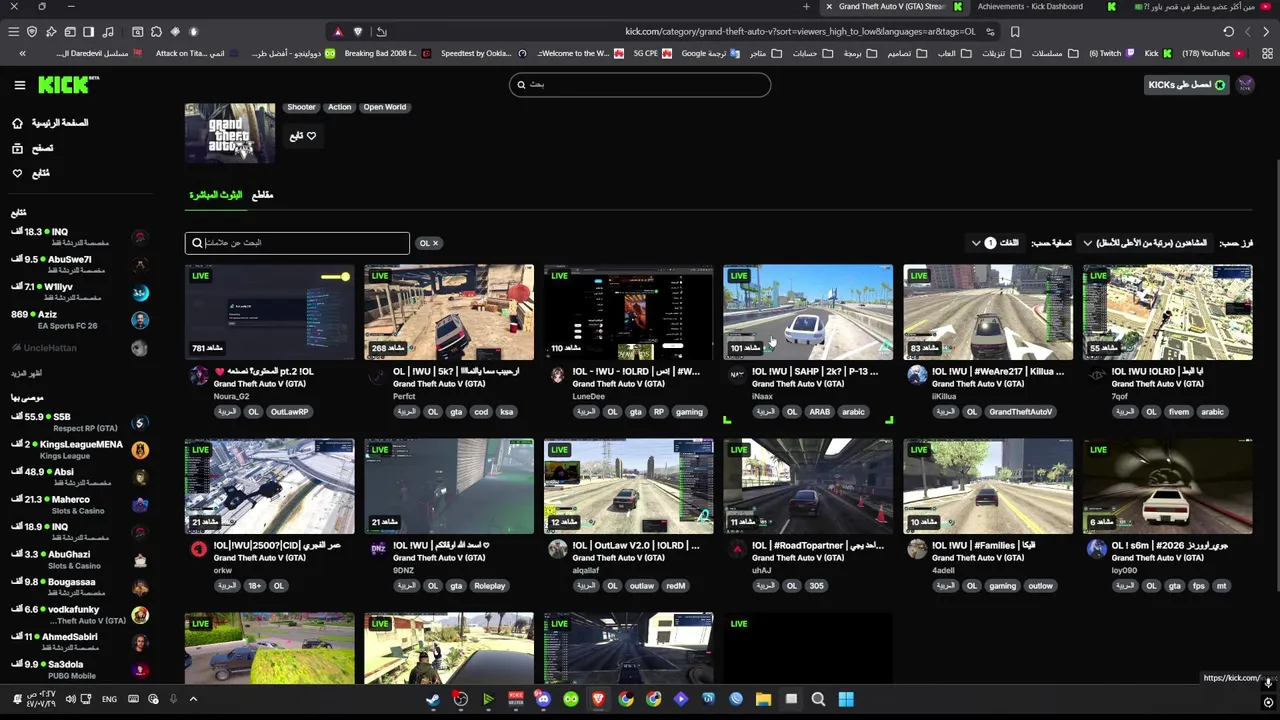Open the Home item in Kick sidebar
The height and width of the screenshot is (720, 1280).
tap(49, 123)
